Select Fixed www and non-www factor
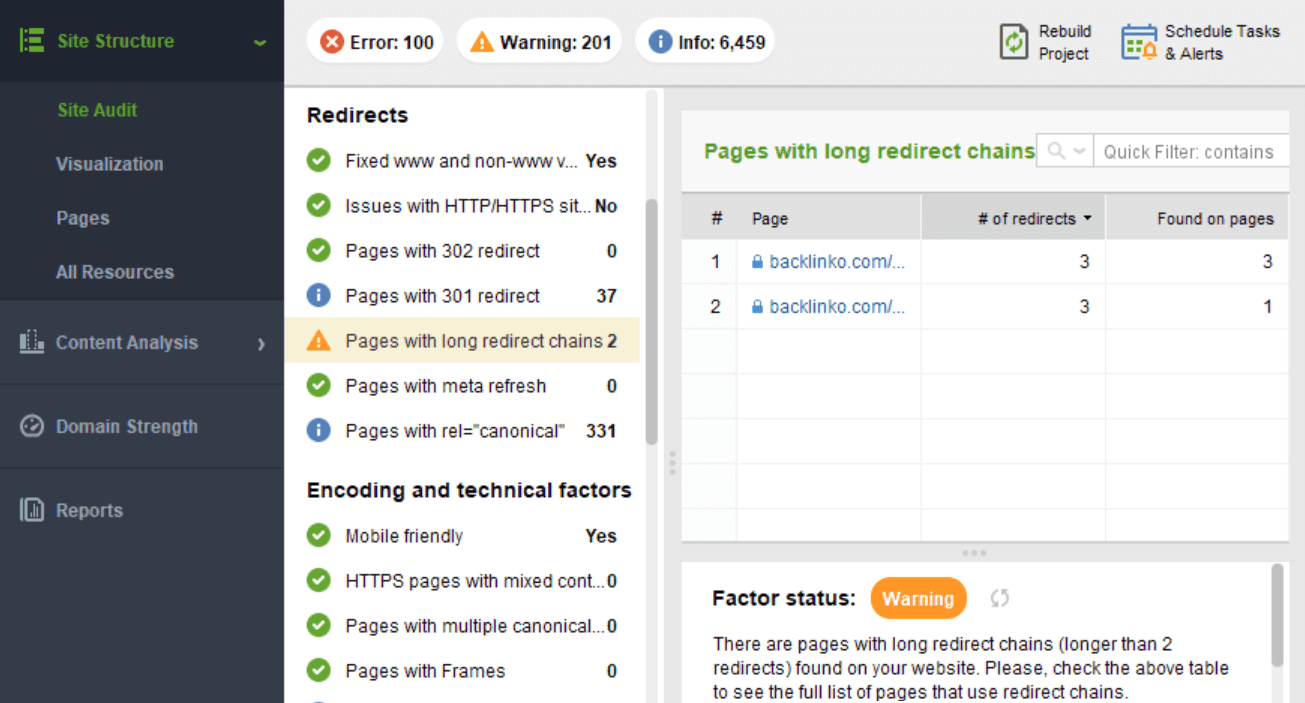Screen dimensions: 1305x703 click(x=462, y=161)
